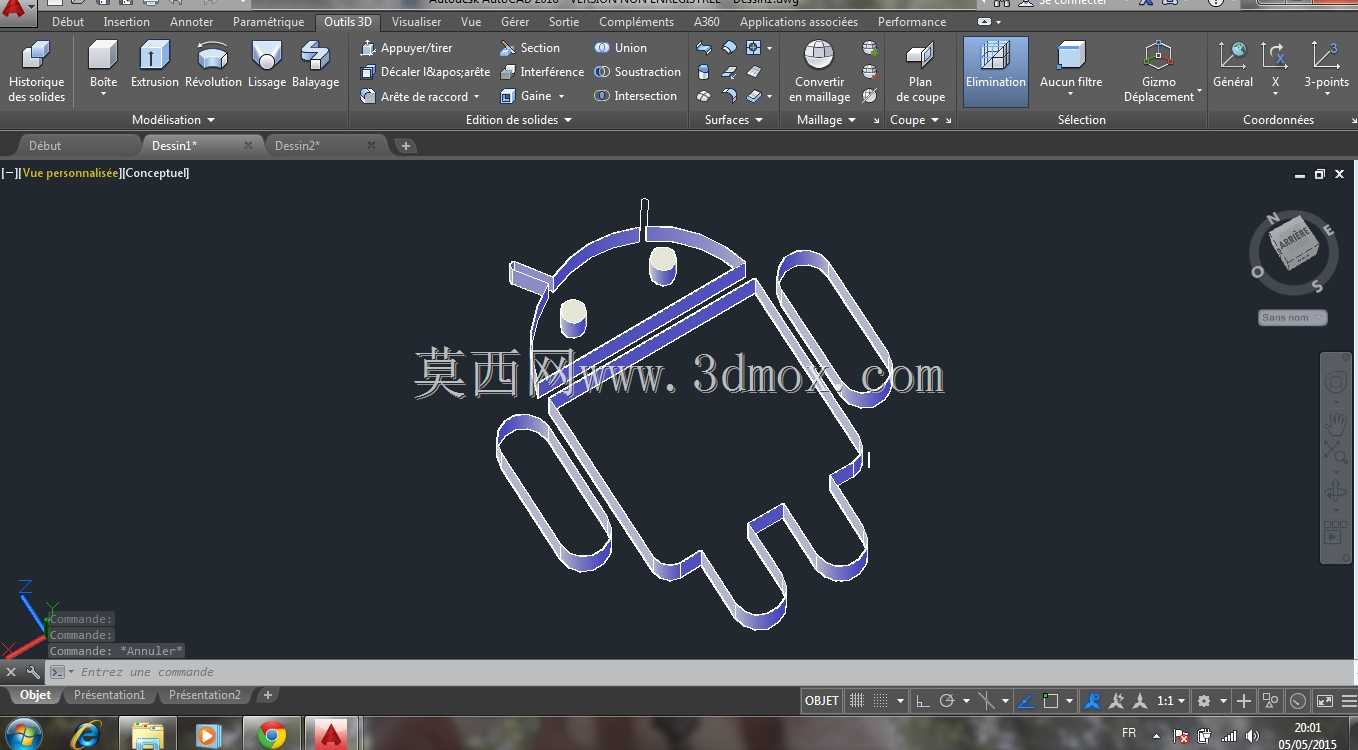Select the Balayage sweep tool
The image size is (1358, 750).
(315, 65)
